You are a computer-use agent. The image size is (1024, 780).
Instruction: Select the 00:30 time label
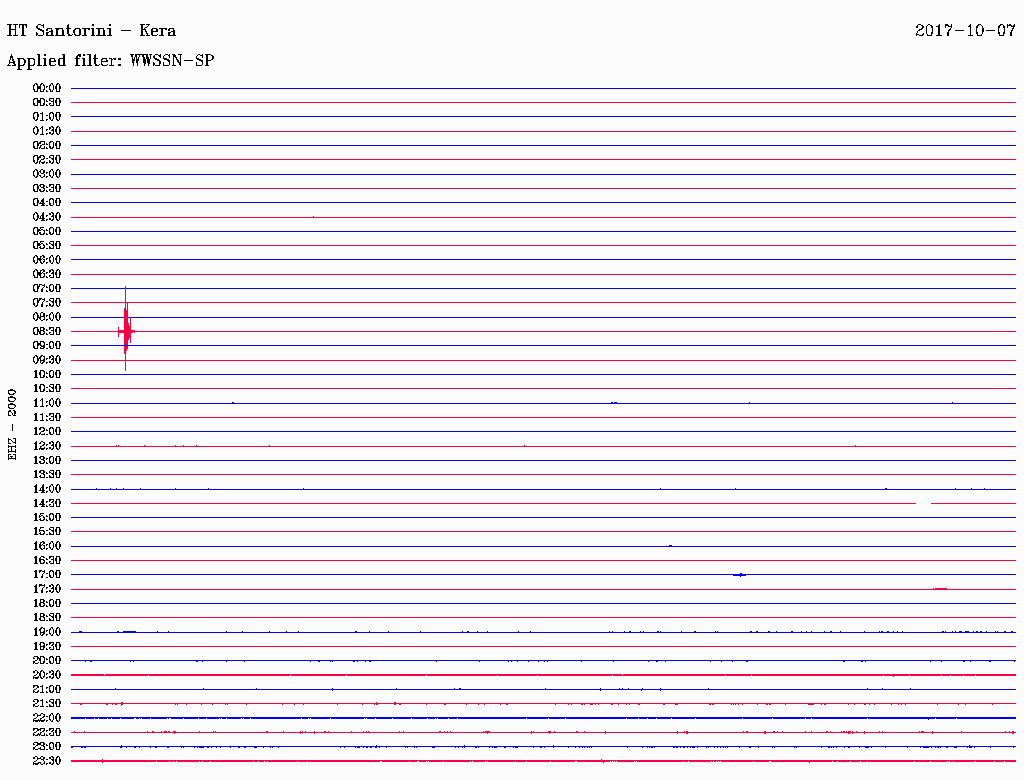[x=47, y=103]
